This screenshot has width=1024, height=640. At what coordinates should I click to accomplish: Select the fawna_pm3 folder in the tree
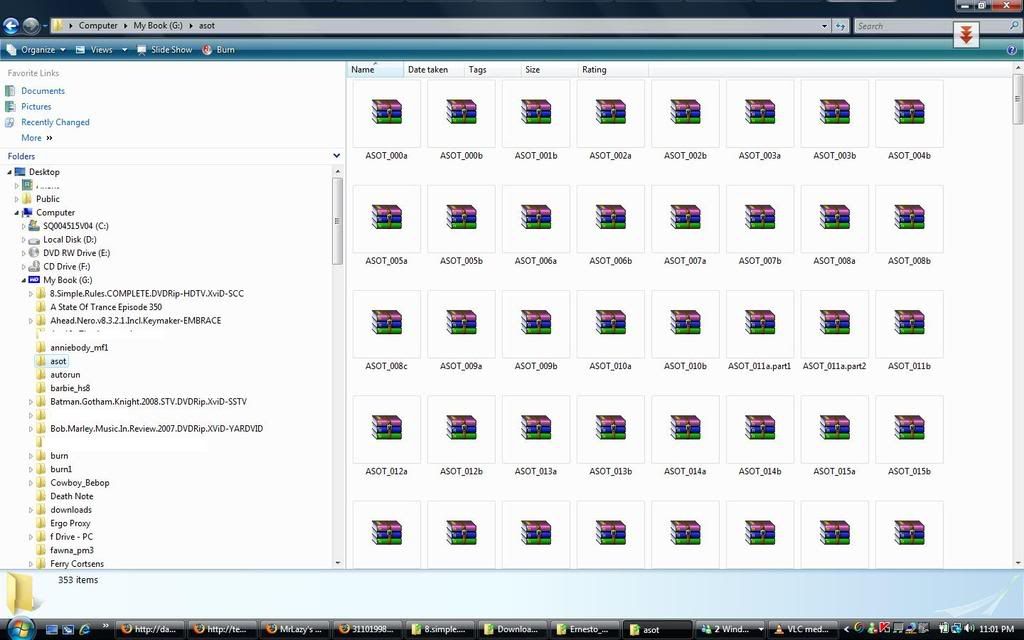(72, 551)
